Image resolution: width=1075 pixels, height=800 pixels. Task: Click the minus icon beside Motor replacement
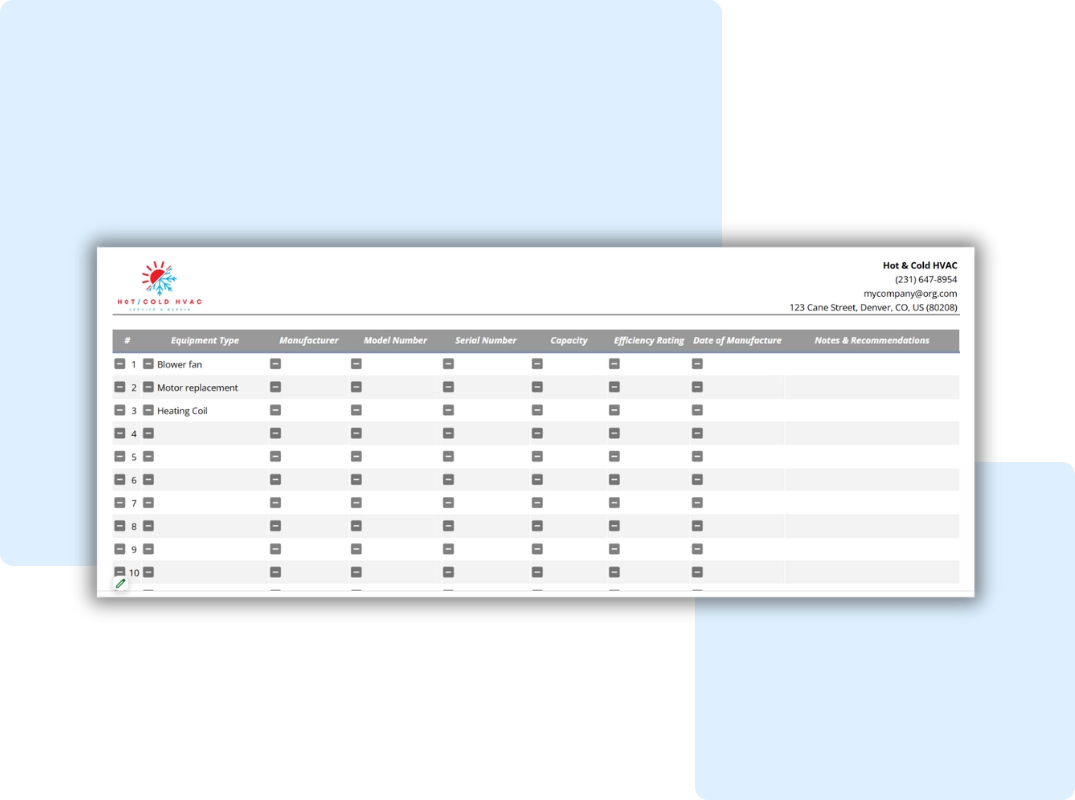148,387
